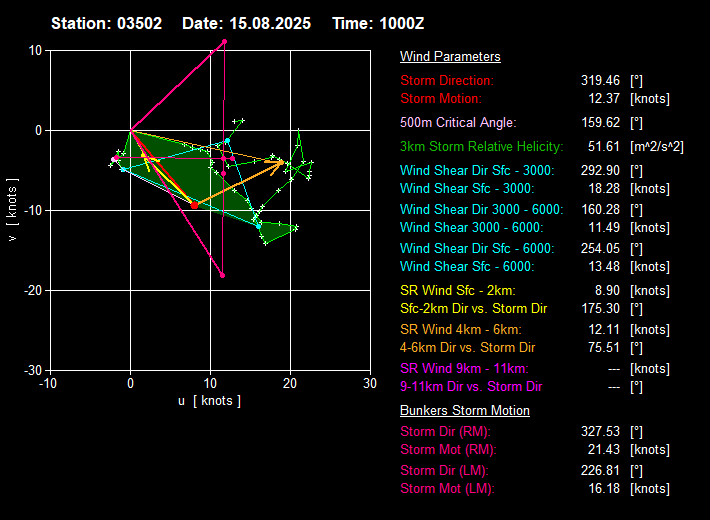
Task: Click the value 226.81
Action: click(x=600, y=471)
